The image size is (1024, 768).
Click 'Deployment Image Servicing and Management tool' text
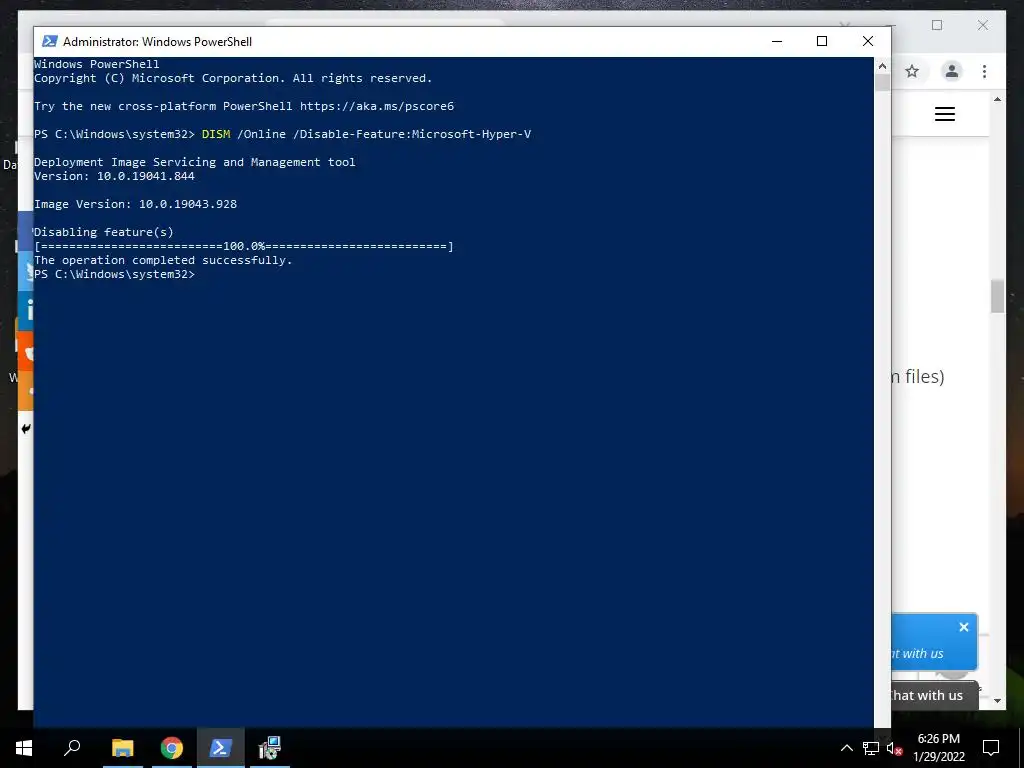[x=195, y=162]
